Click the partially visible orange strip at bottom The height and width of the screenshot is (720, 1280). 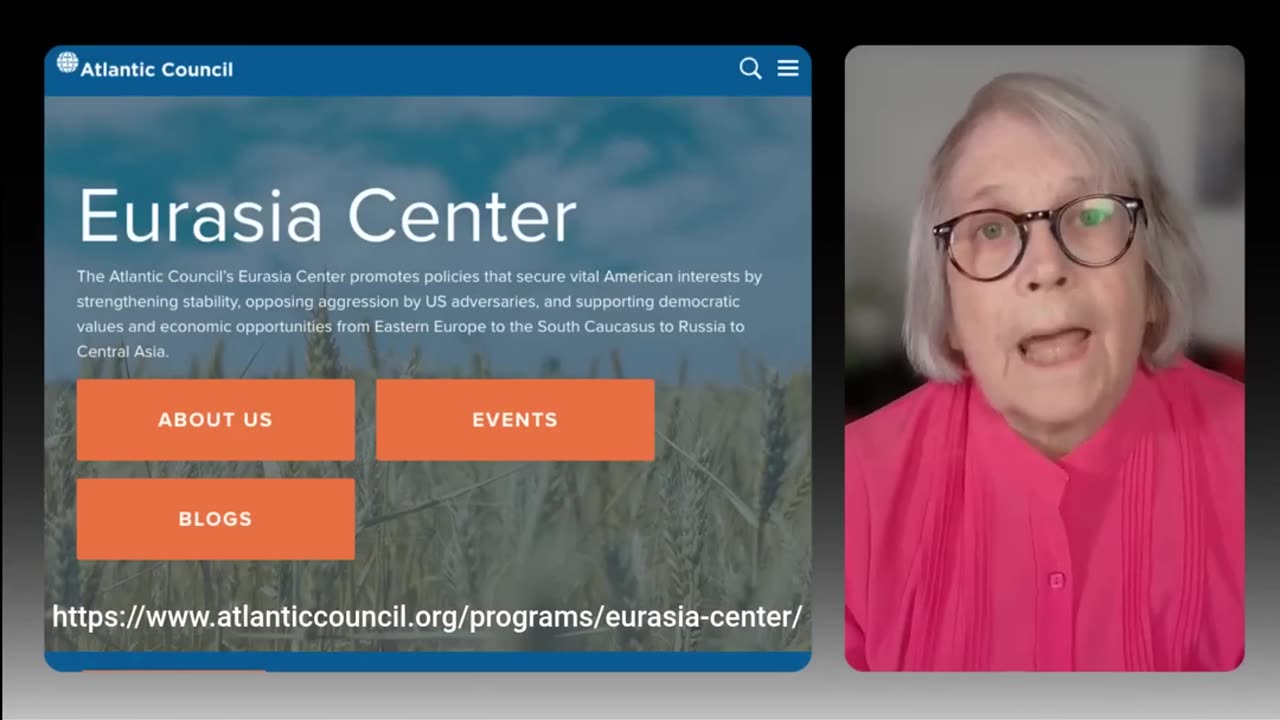pyautogui.click(x=173, y=671)
